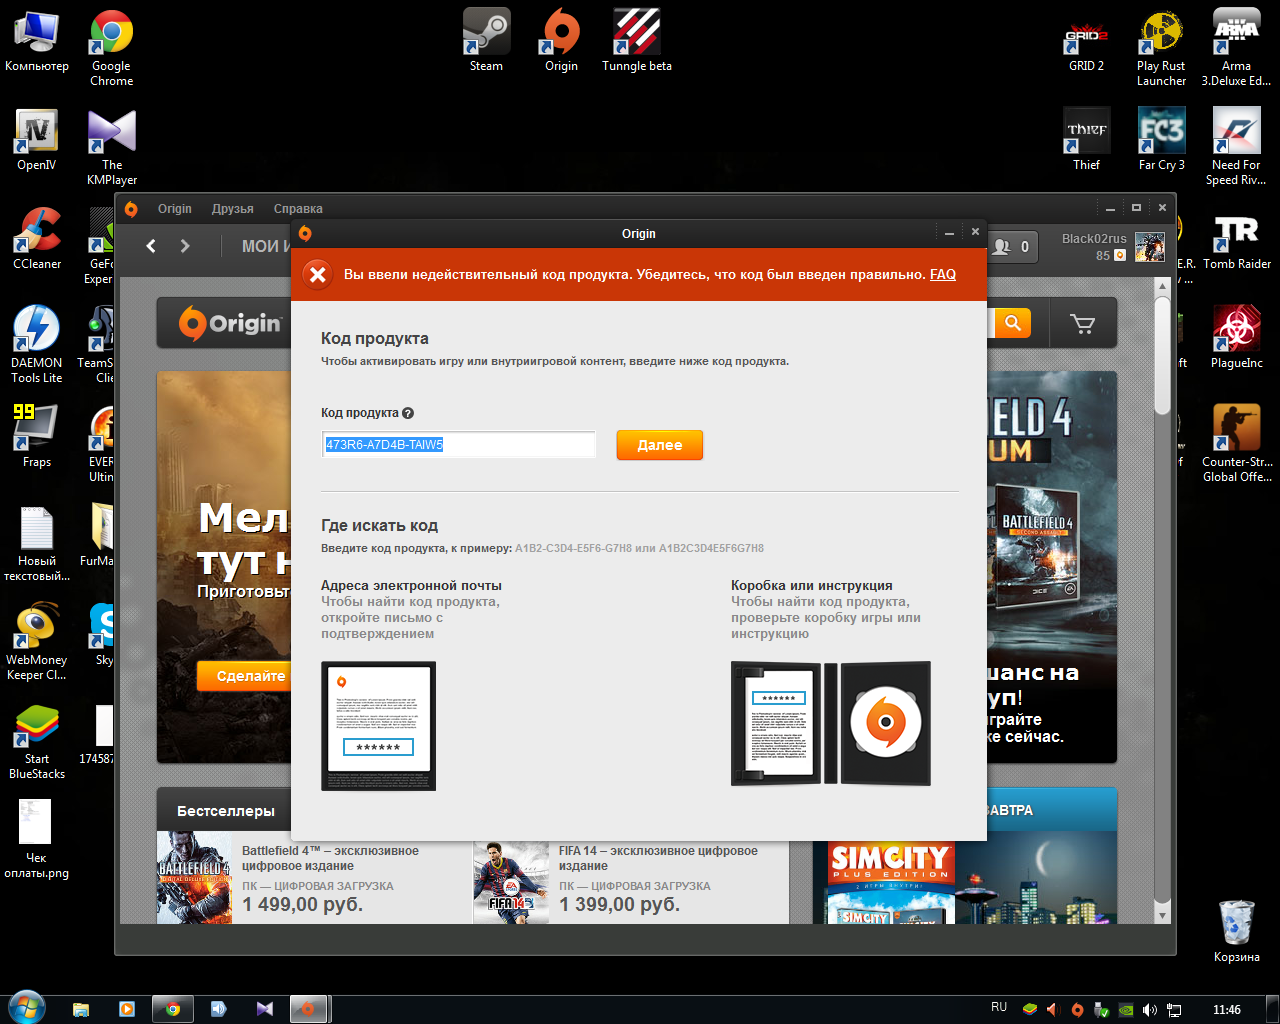Go back with Origin navigation arrow
The width and height of the screenshot is (1280, 1024).
coord(151,246)
